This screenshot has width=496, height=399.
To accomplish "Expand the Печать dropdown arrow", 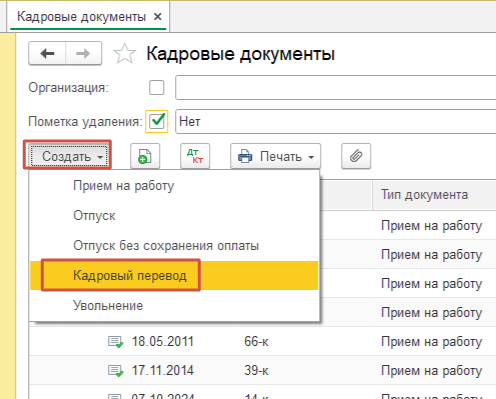I will point(311,157).
